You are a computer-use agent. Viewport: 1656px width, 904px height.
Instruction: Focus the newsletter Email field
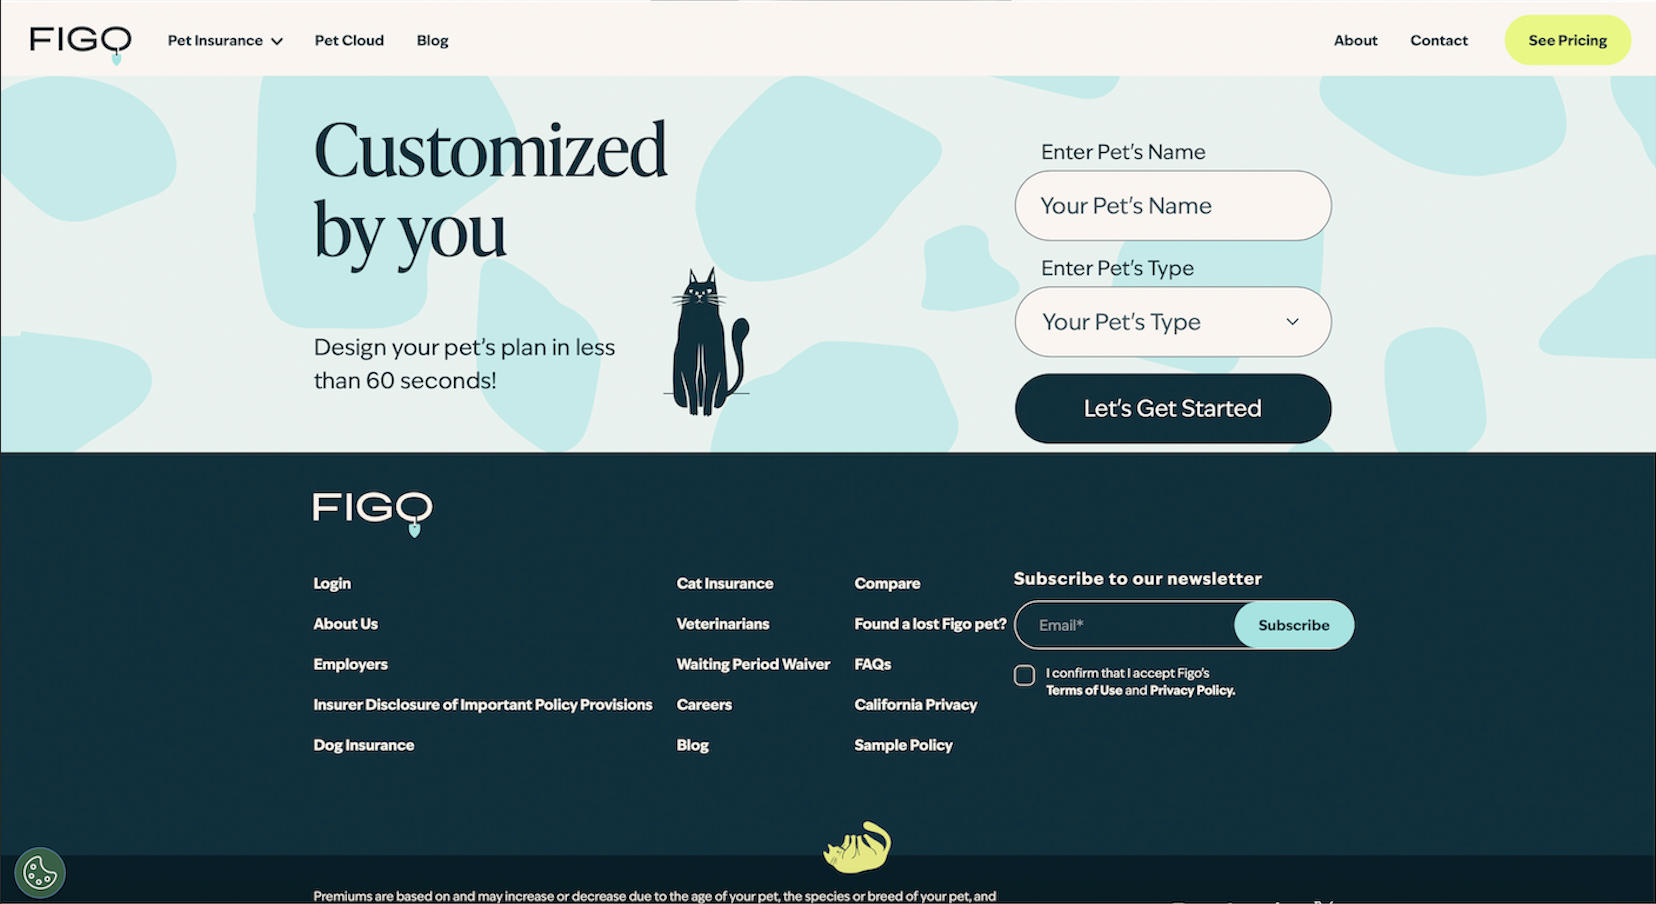(x=1126, y=625)
